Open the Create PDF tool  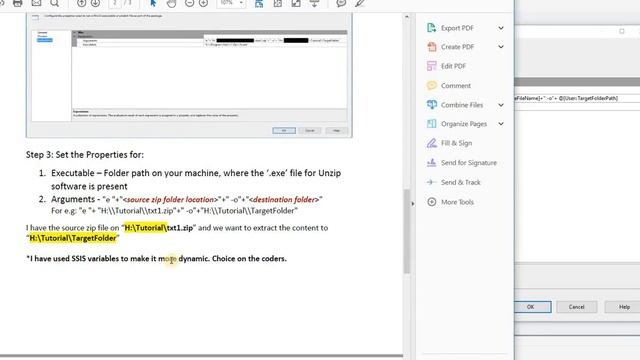tap(457, 47)
